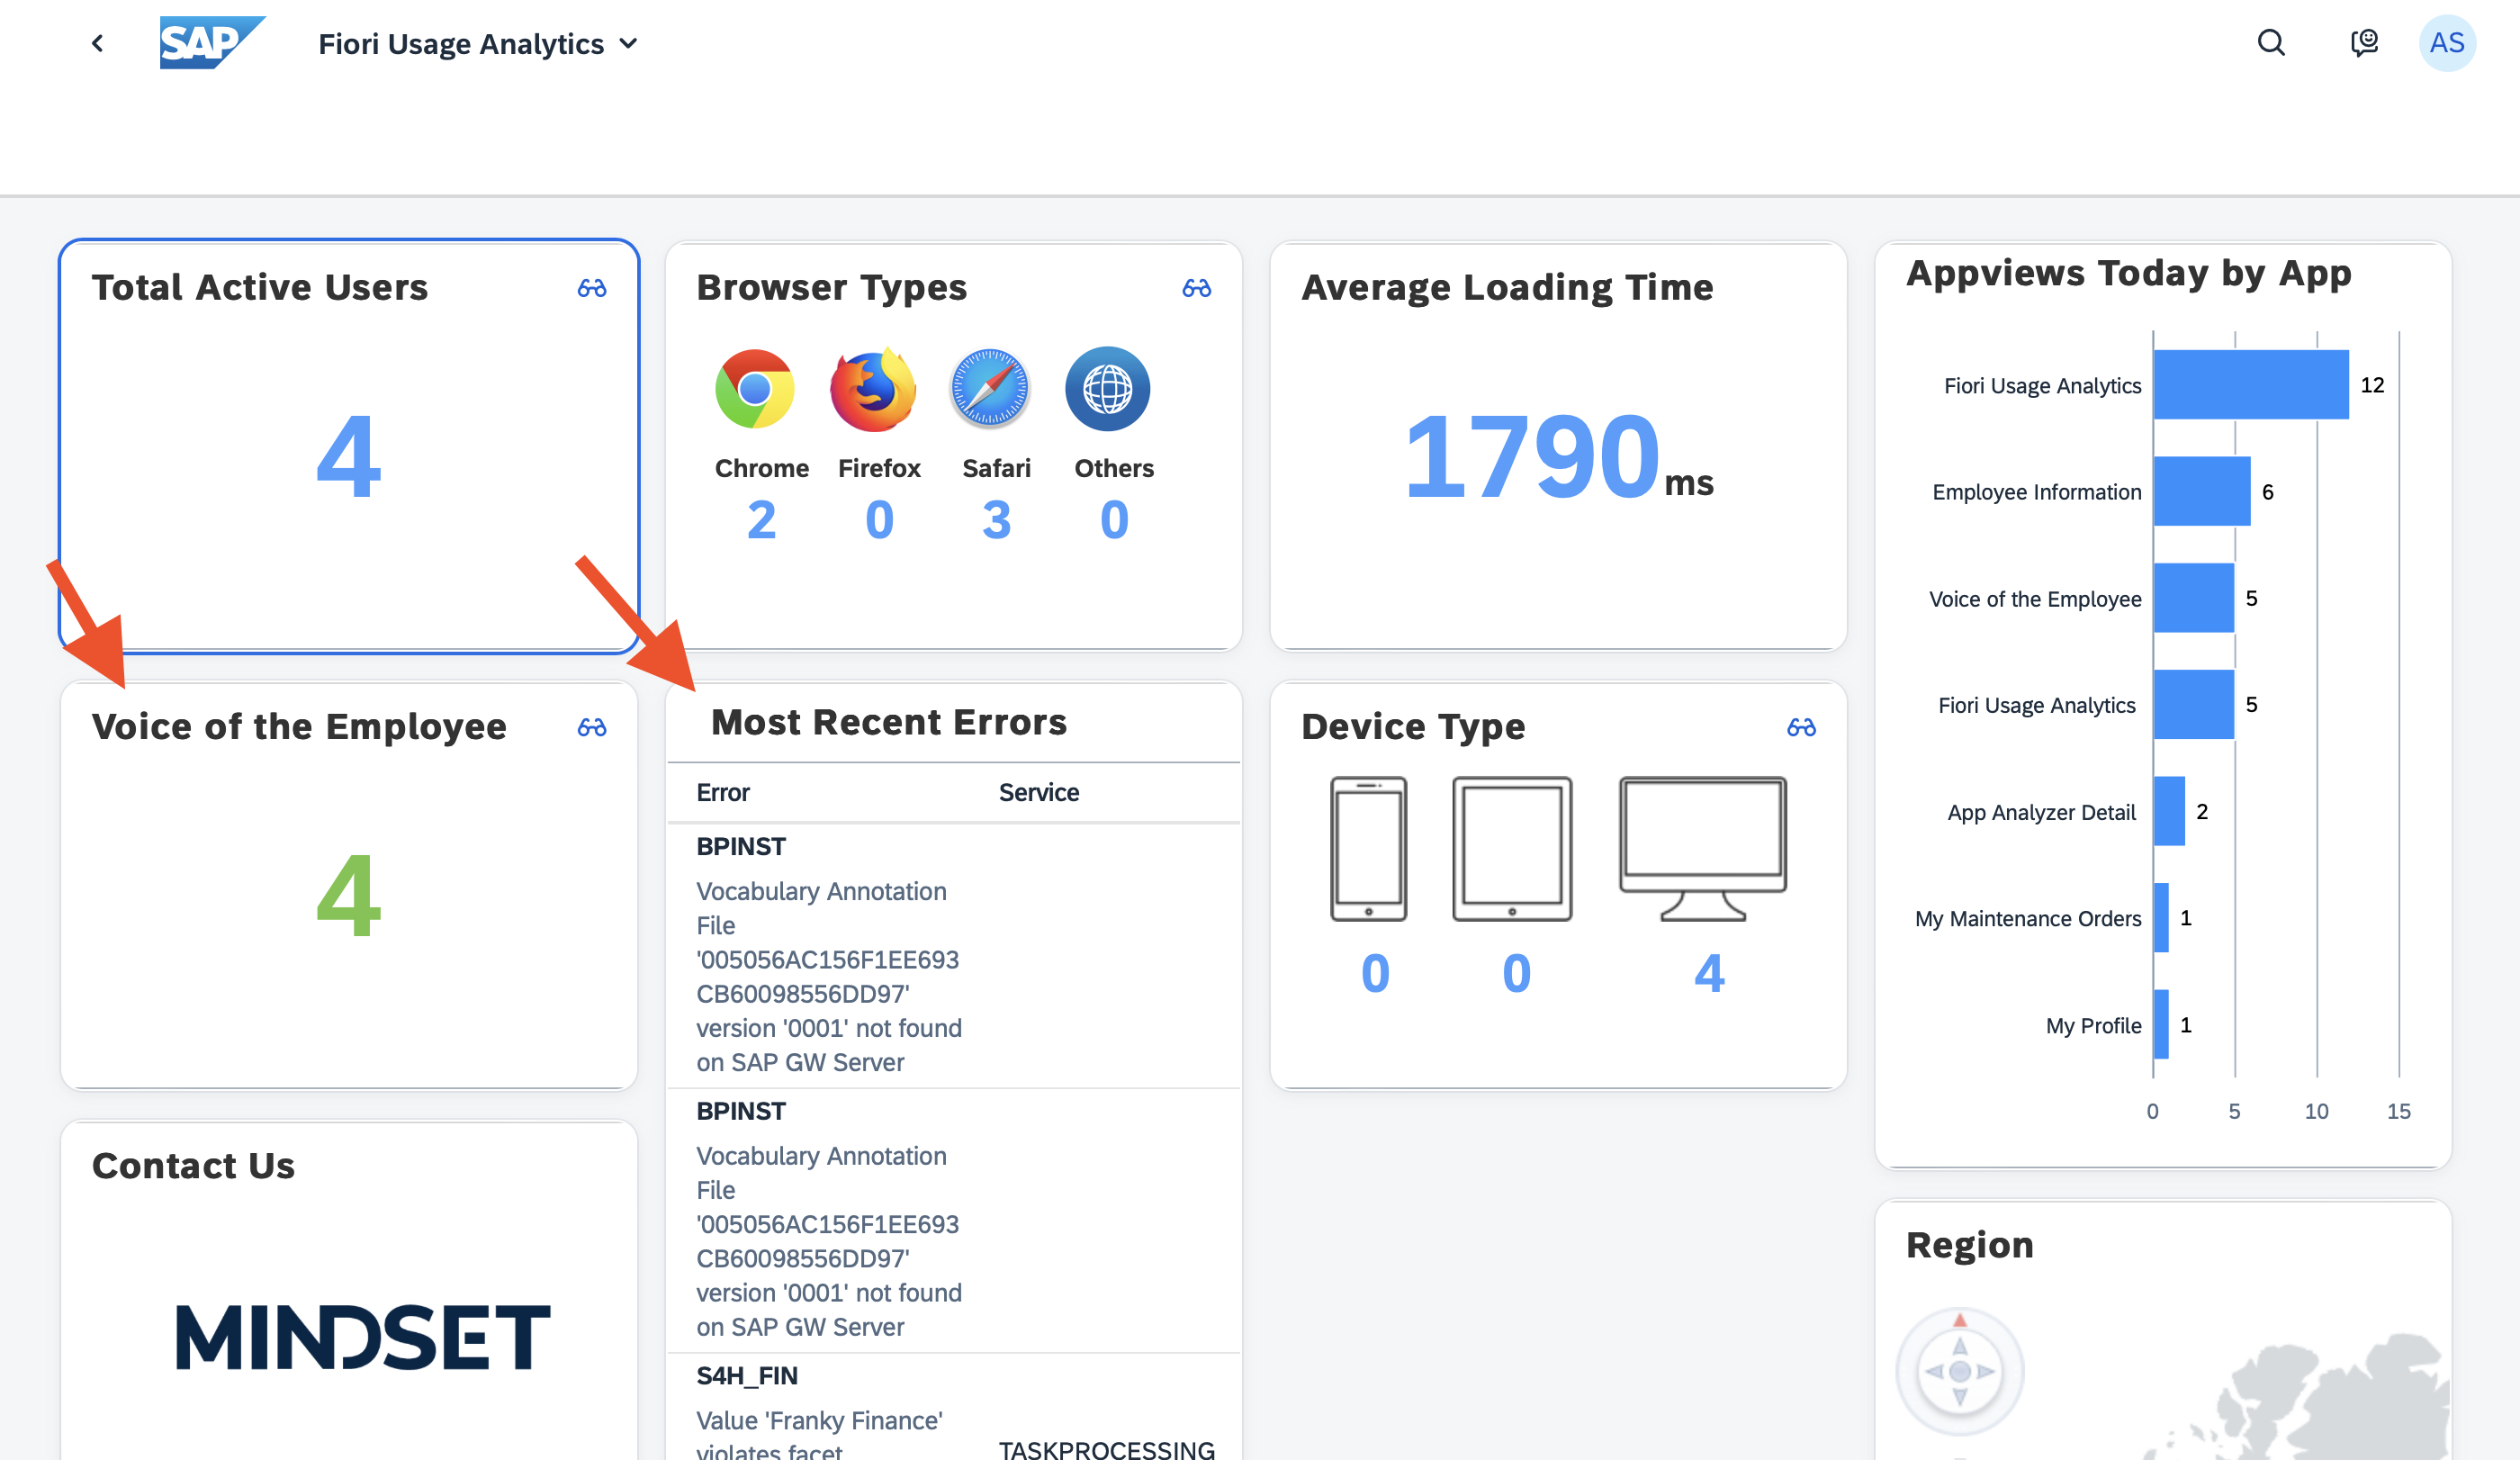Select the Firefox browser icon
2520x1460 pixels.
(x=872, y=390)
